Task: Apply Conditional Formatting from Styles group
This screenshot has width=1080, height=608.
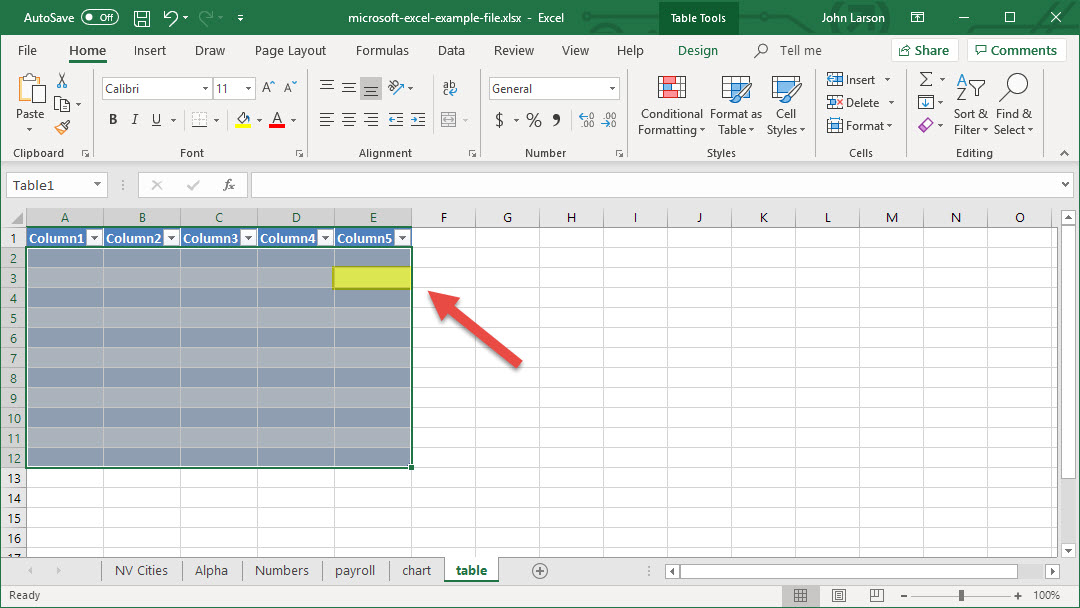Action: click(x=671, y=105)
